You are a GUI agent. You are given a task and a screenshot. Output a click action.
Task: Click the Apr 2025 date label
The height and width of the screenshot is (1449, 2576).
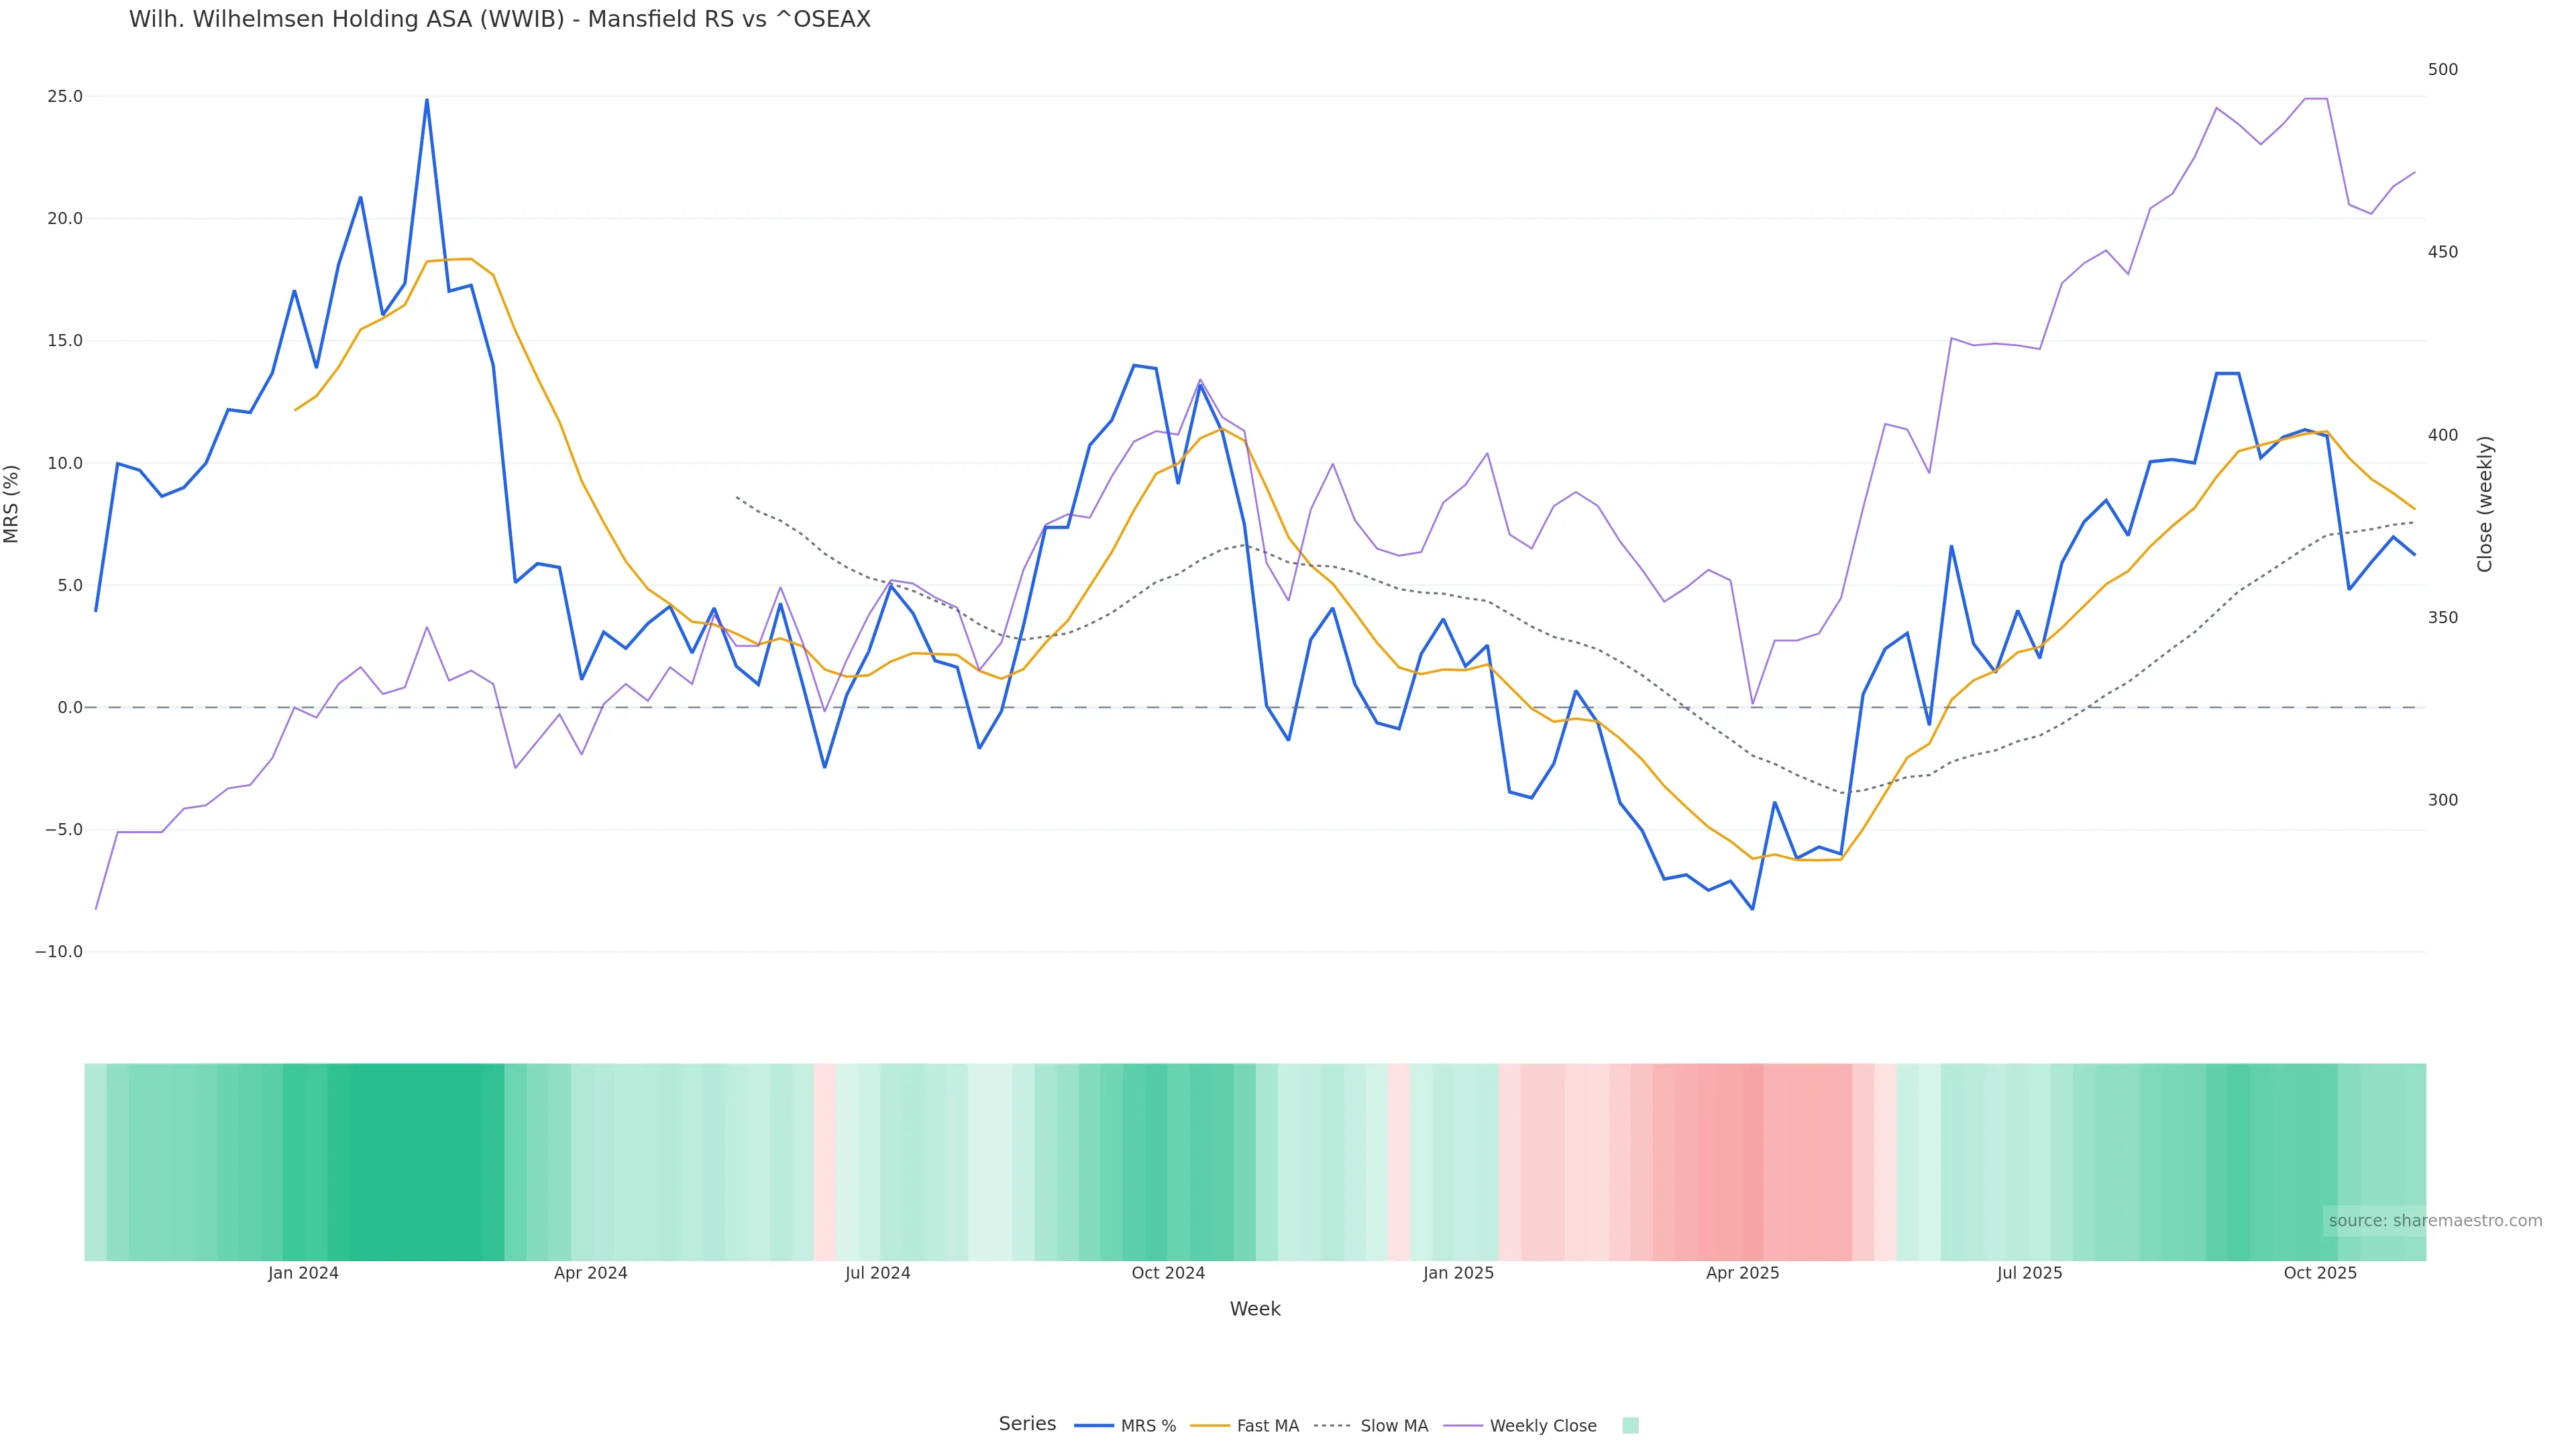tap(1742, 1274)
